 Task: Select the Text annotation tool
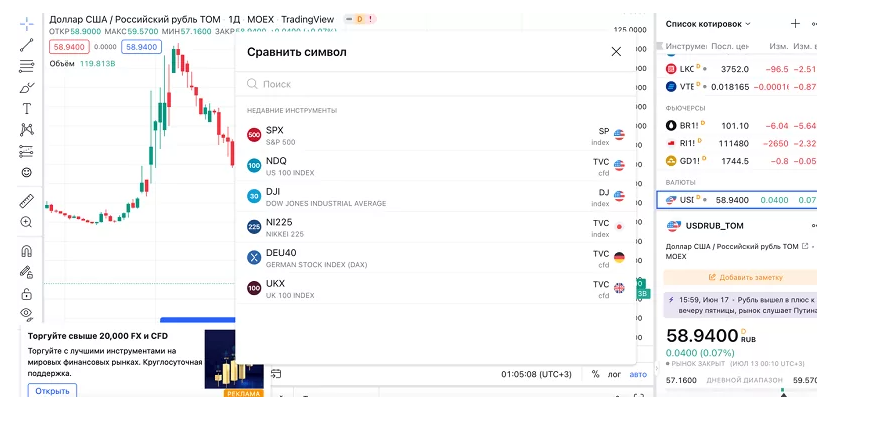tap(26, 108)
